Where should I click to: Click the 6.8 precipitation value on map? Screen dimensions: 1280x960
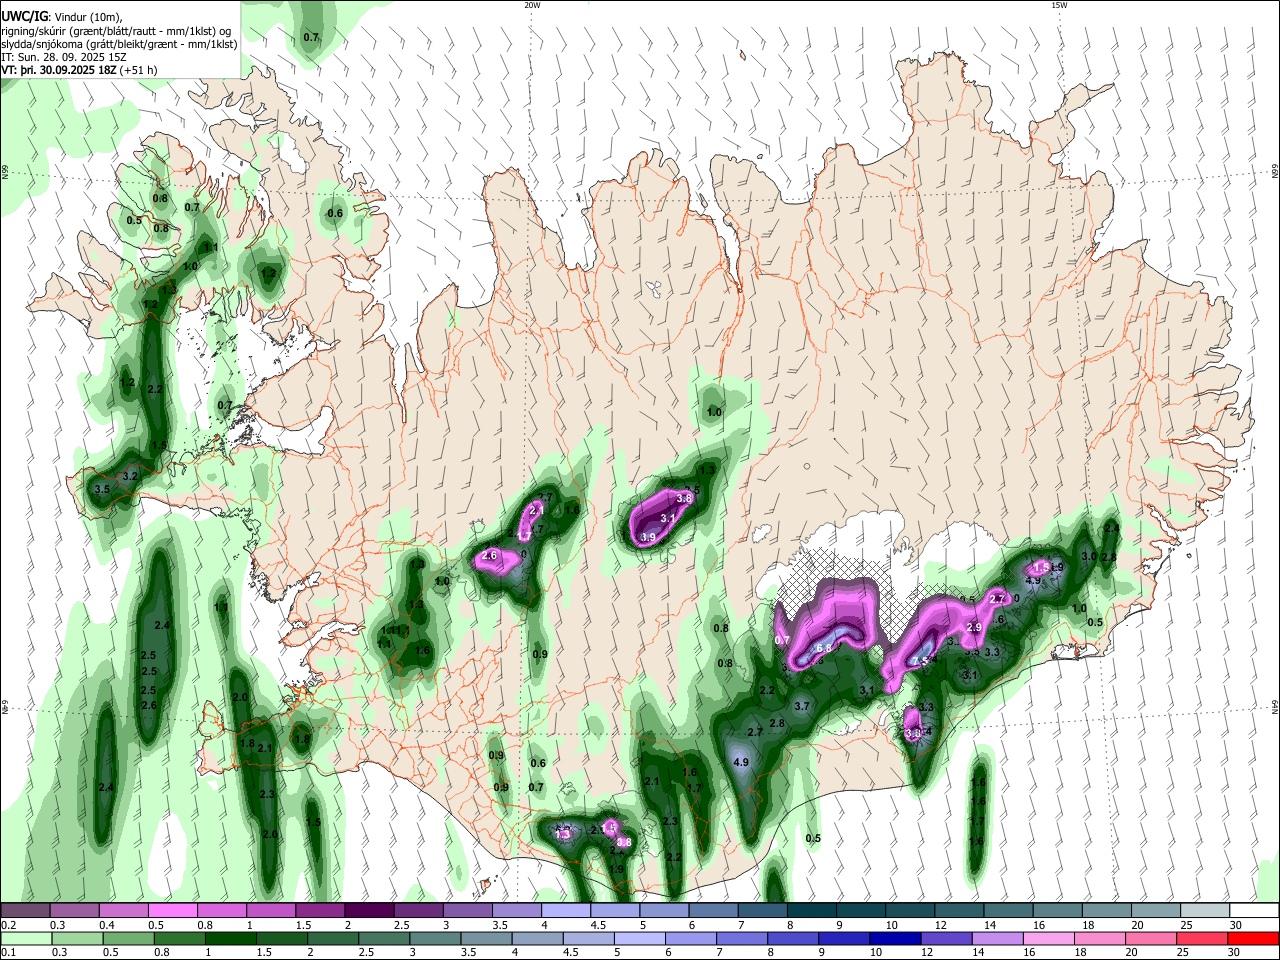[x=823, y=648]
